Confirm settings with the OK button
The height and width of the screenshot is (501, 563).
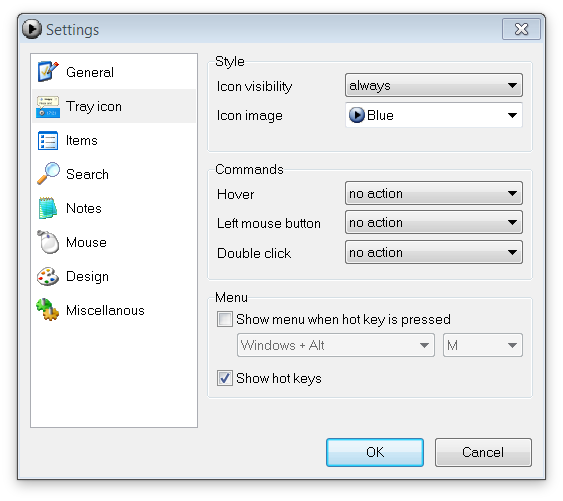[375, 452]
